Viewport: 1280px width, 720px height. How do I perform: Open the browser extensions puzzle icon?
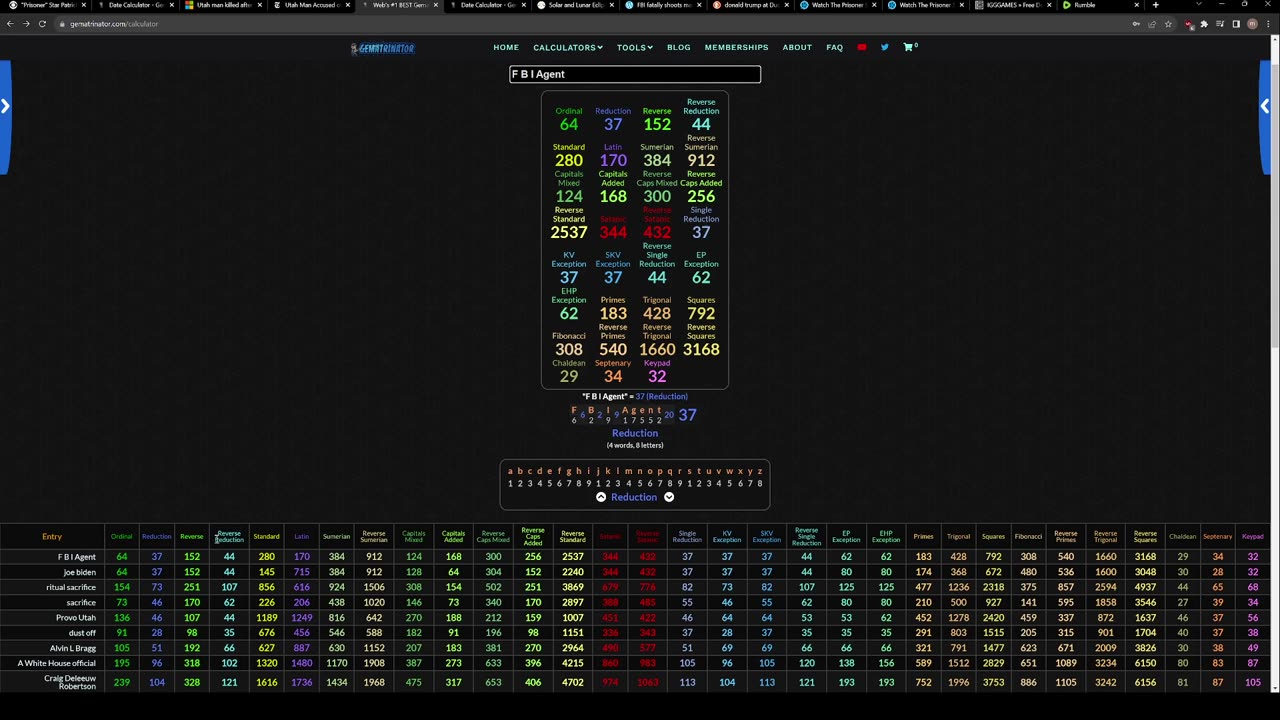(x=1204, y=24)
